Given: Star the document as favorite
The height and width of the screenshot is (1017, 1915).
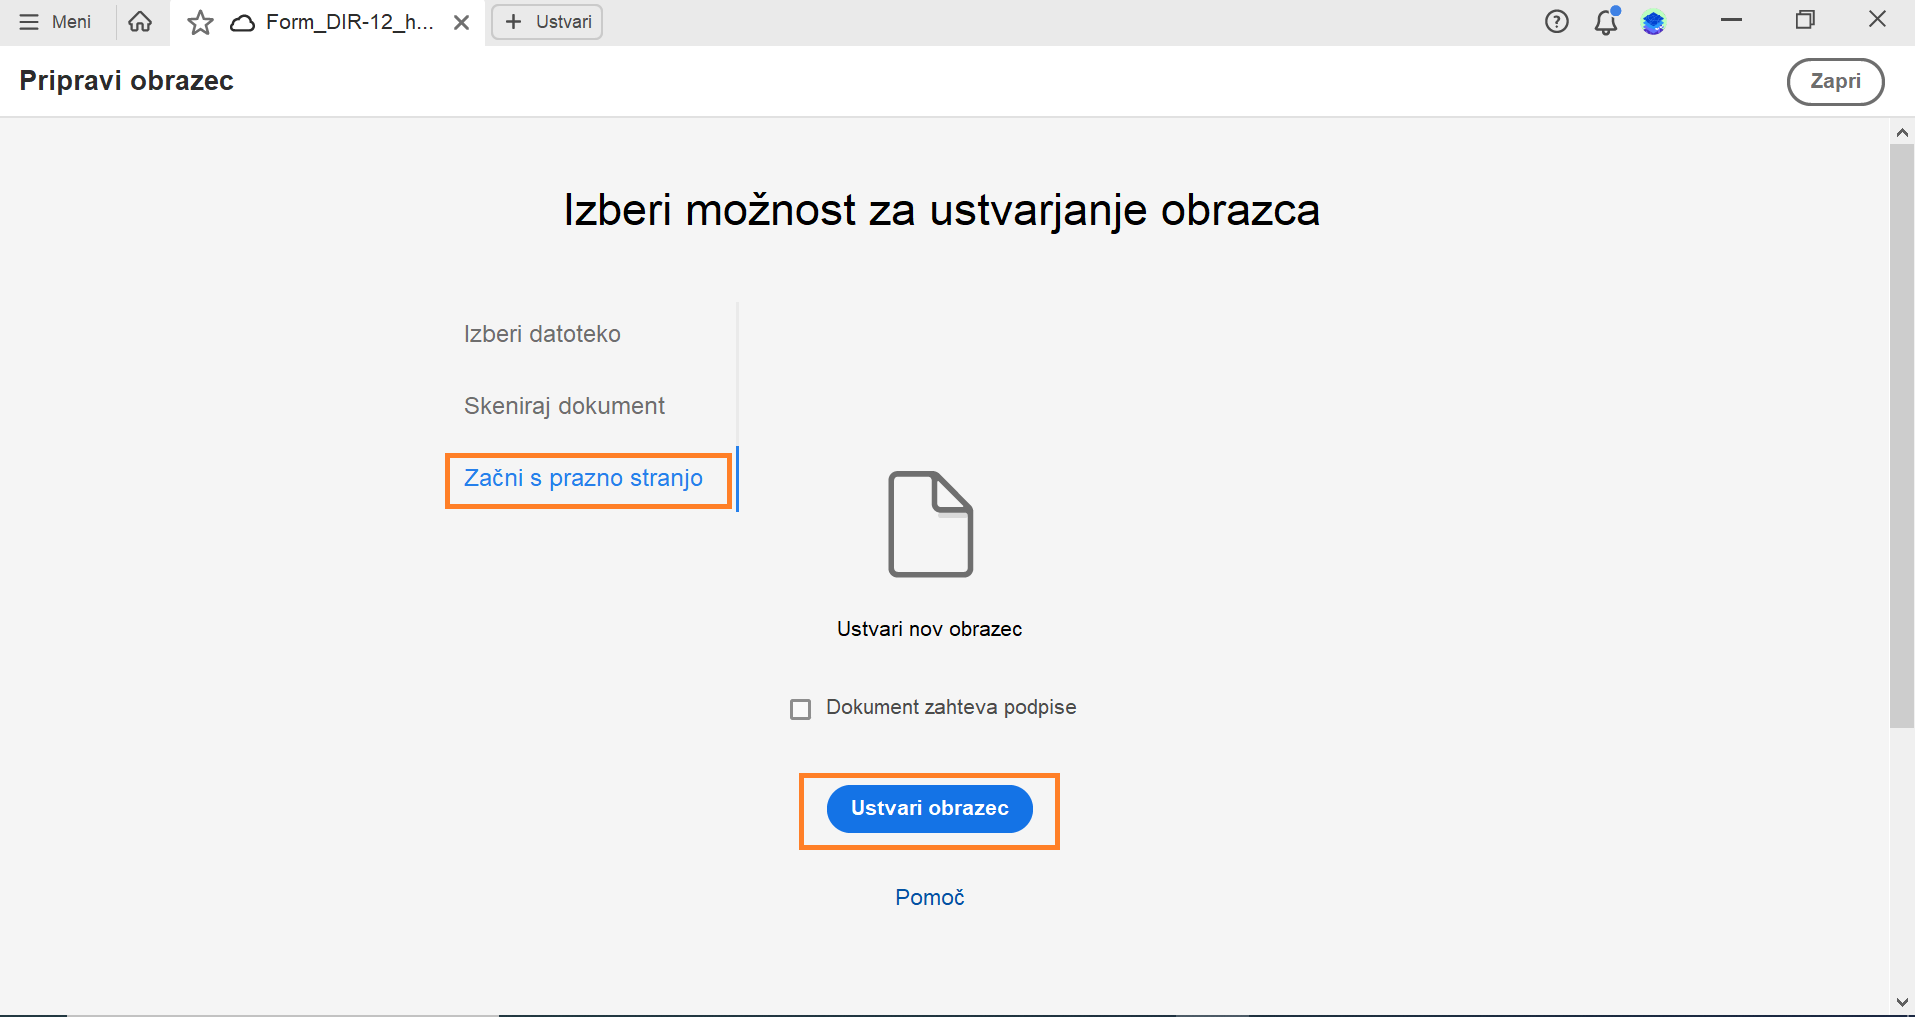Looking at the screenshot, I should point(200,21).
